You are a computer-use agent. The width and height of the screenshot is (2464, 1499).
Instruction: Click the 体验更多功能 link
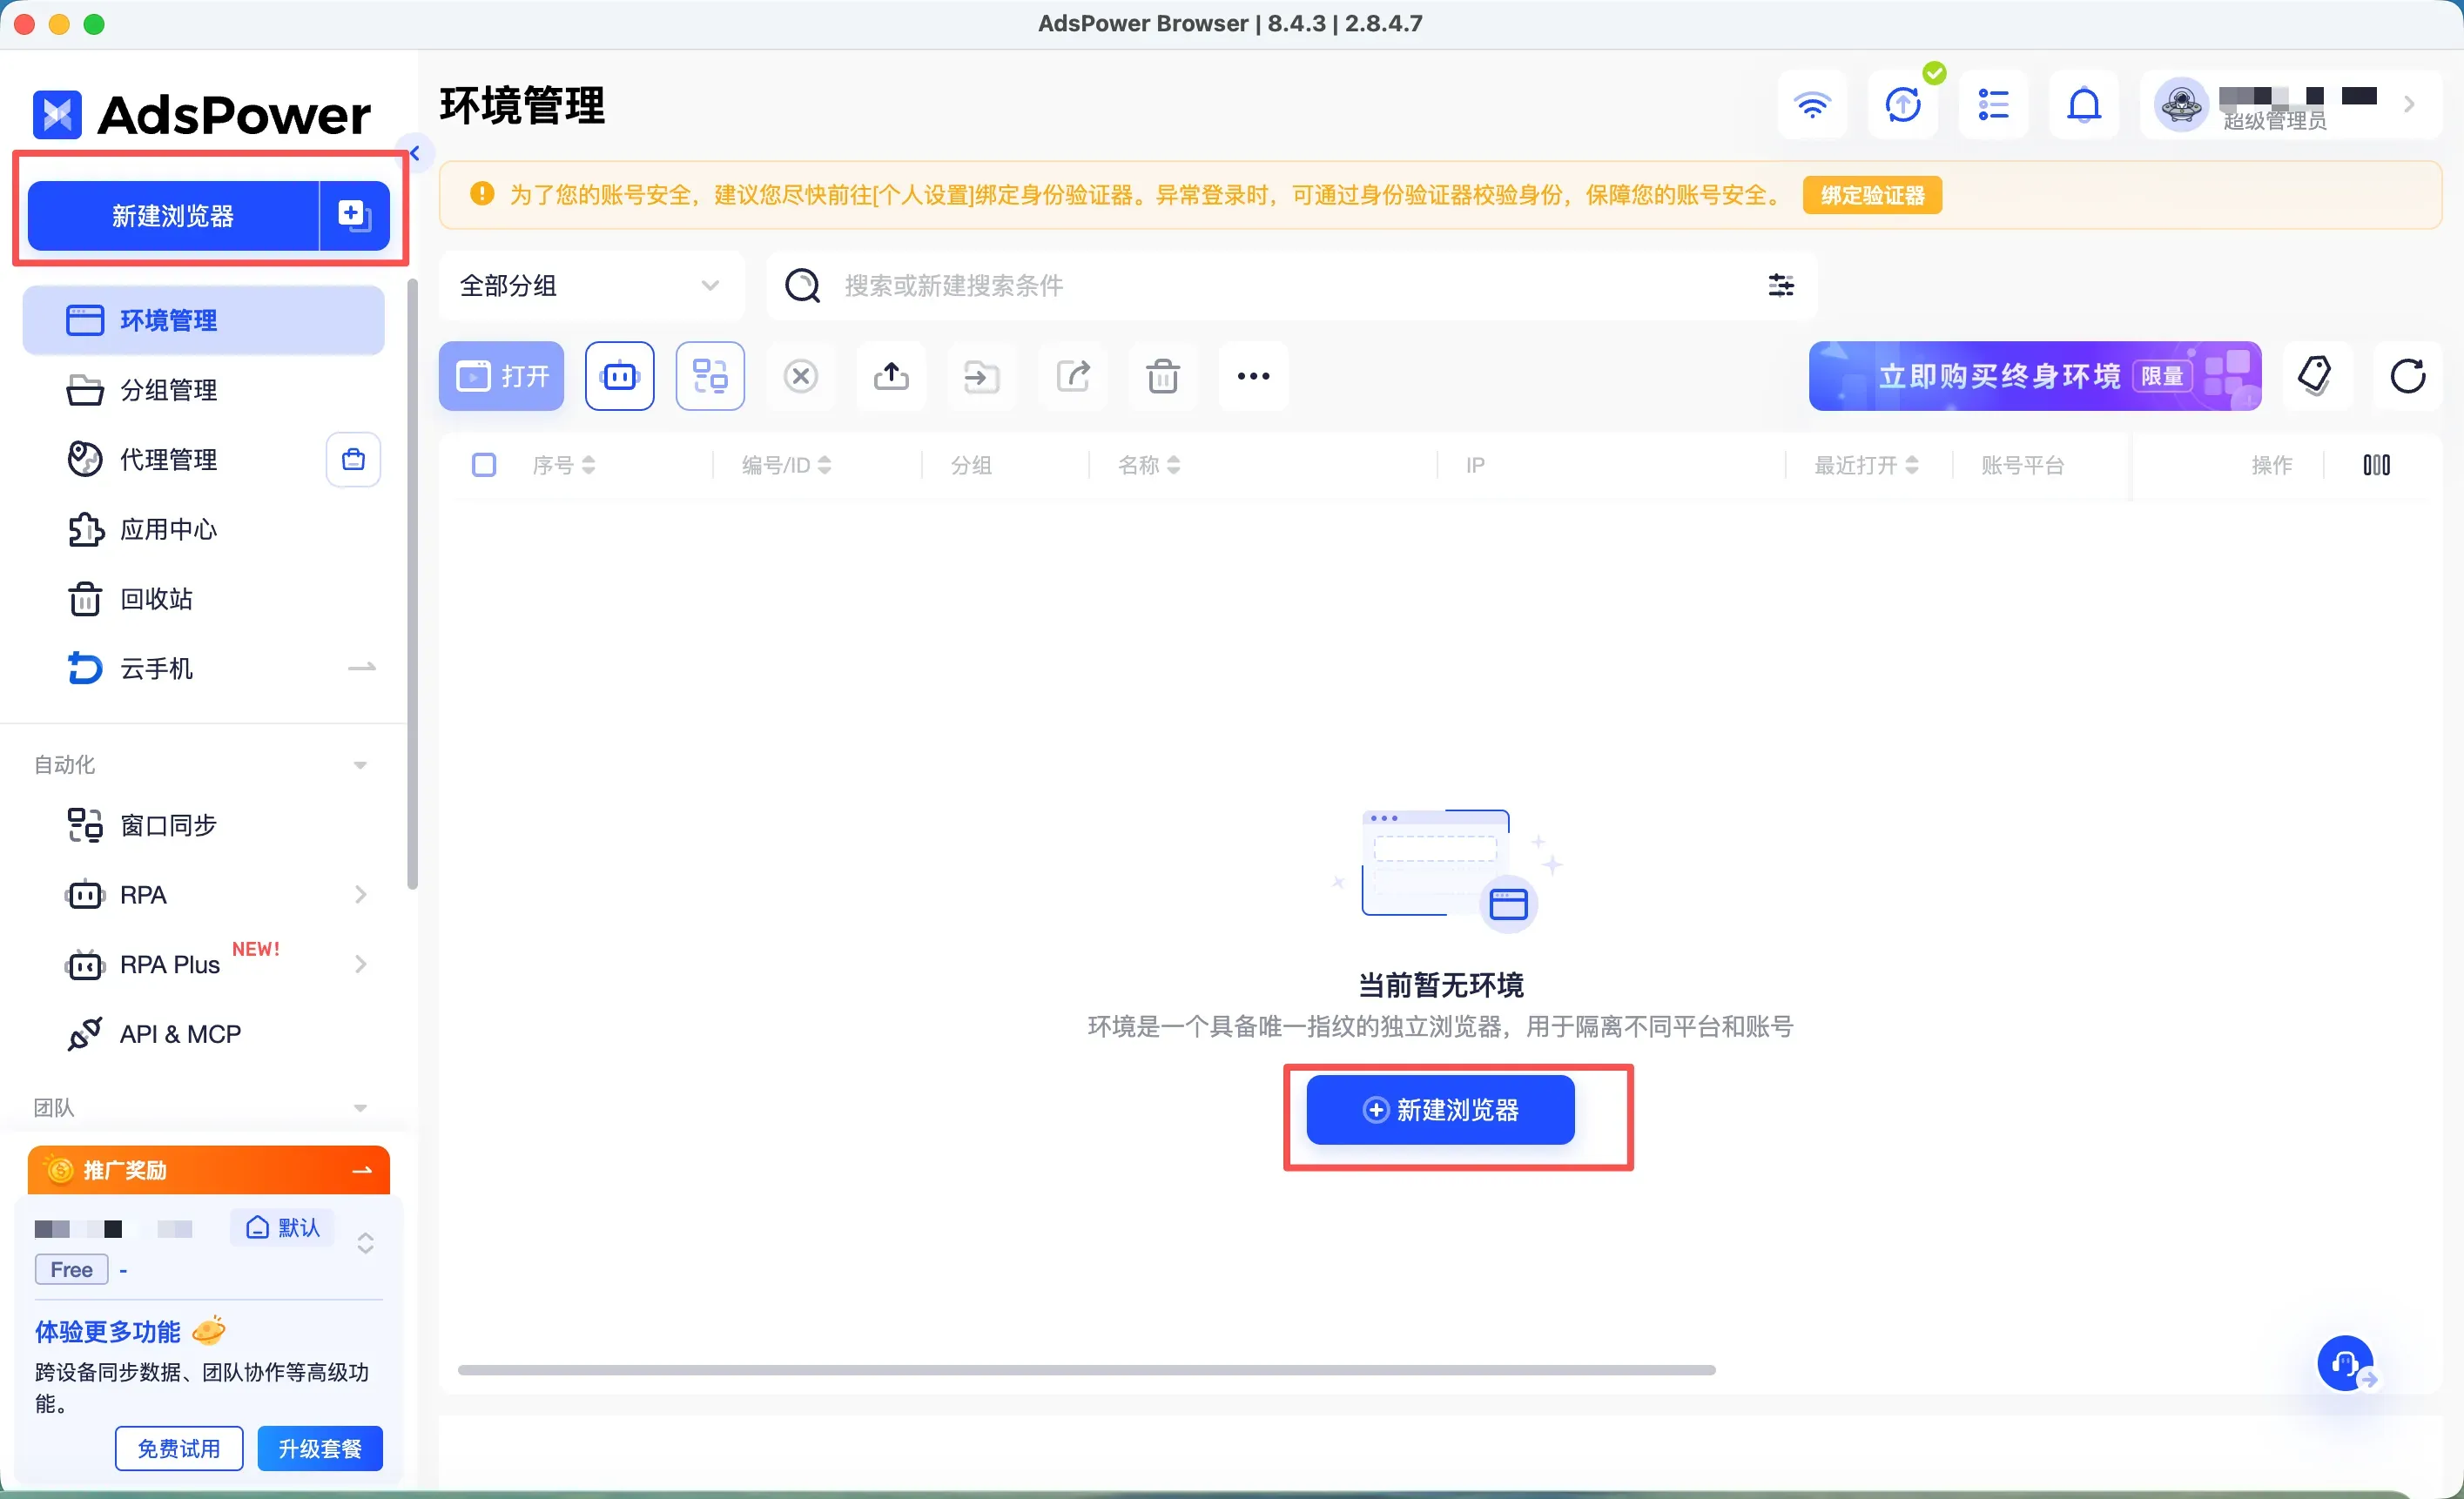pos(108,1332)
